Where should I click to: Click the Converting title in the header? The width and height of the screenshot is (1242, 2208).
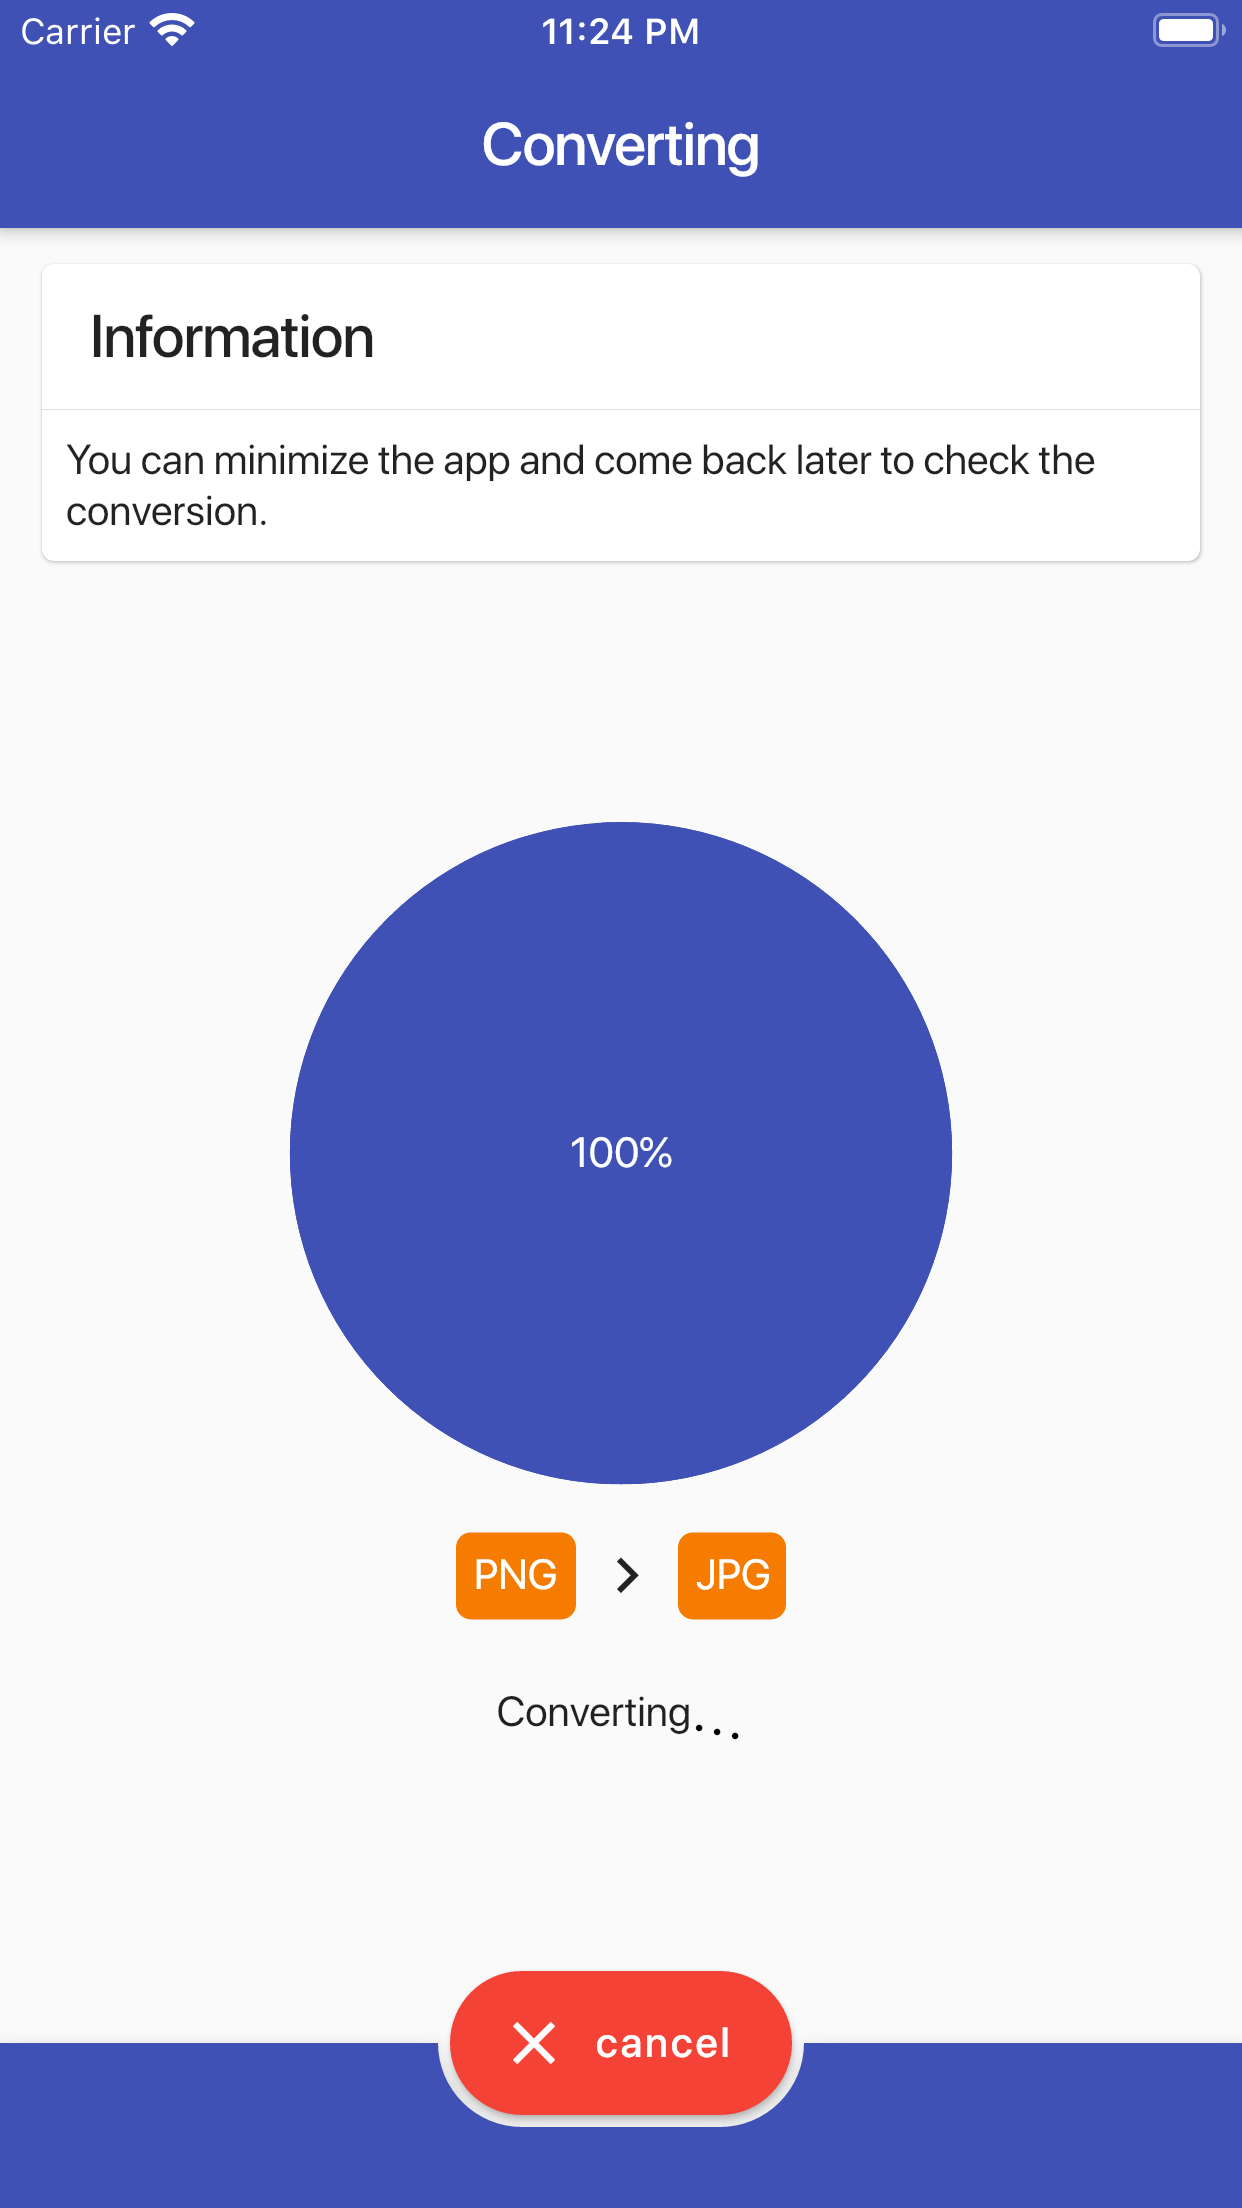(x=620, y=146)
